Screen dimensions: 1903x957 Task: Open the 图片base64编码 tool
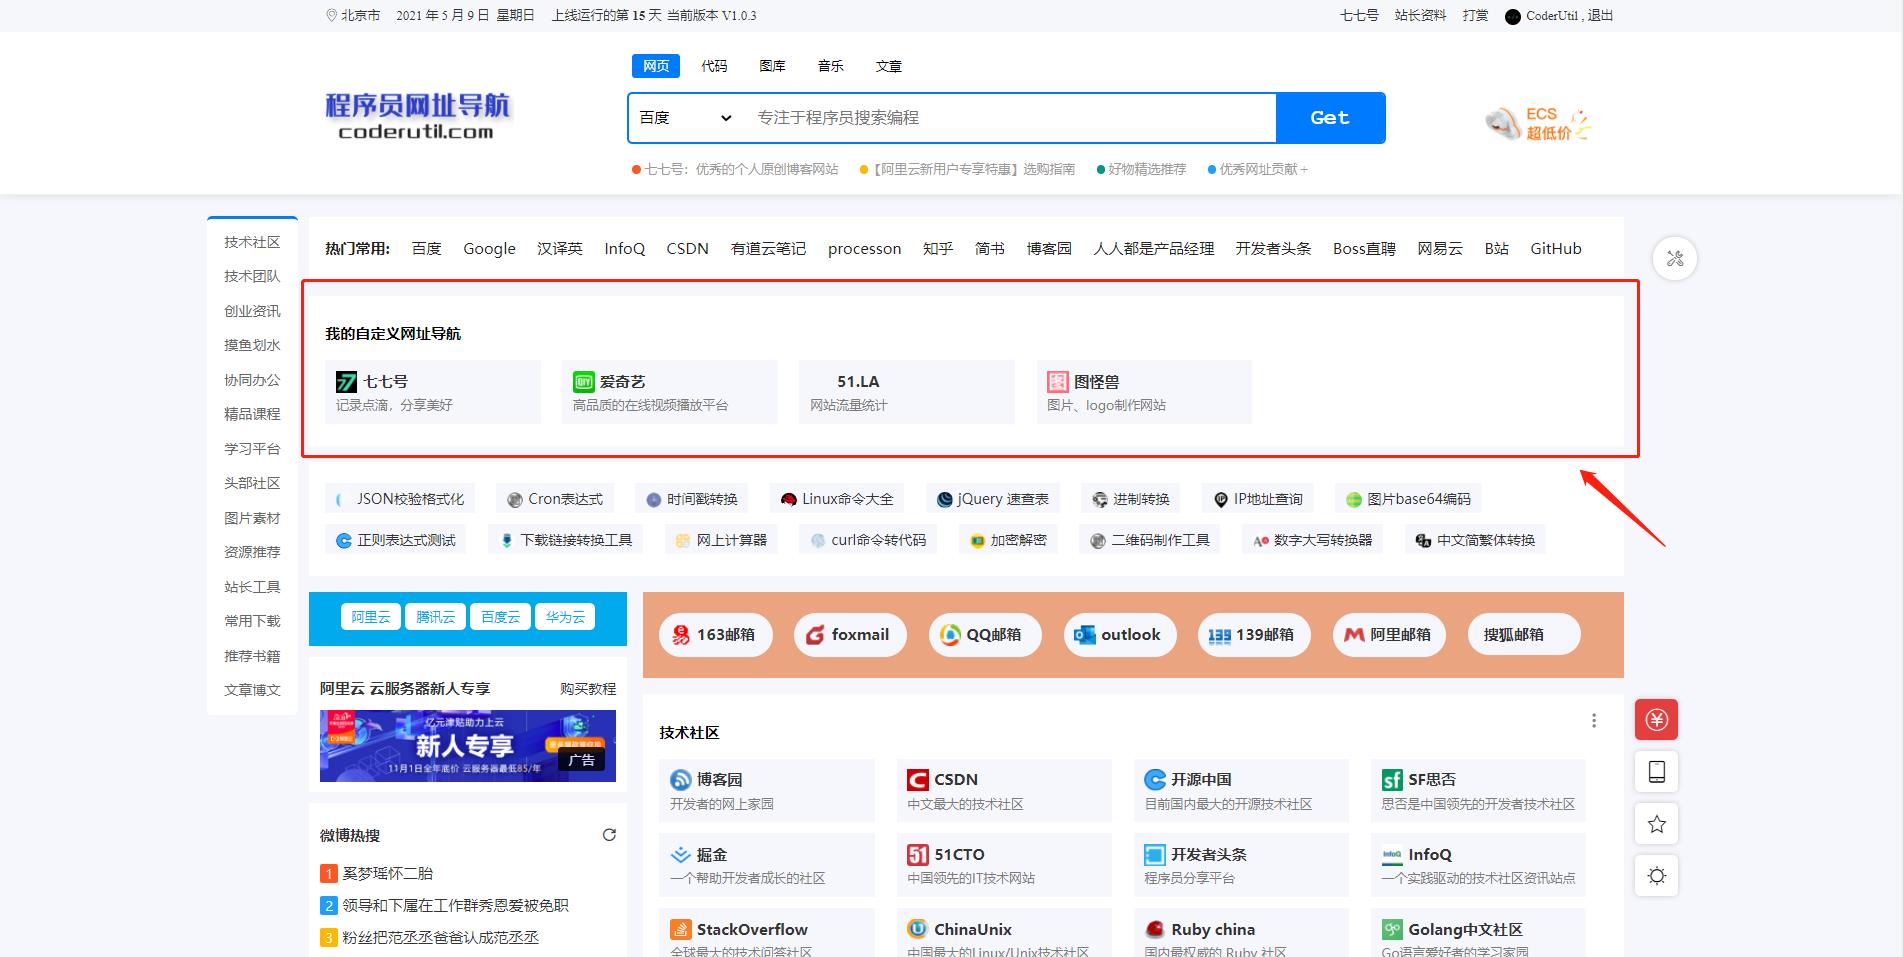(1408, 499)
